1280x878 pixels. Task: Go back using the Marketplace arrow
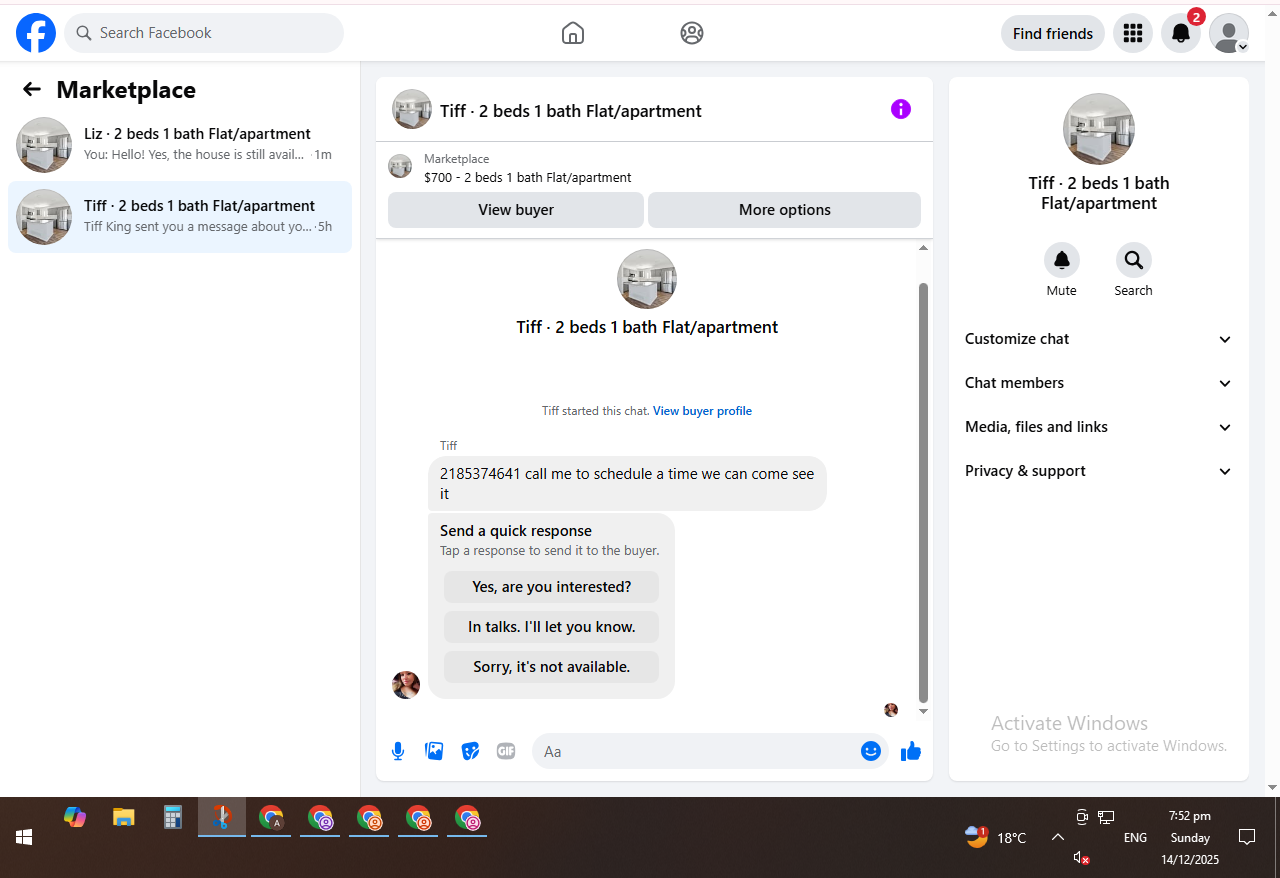(32, 90)
